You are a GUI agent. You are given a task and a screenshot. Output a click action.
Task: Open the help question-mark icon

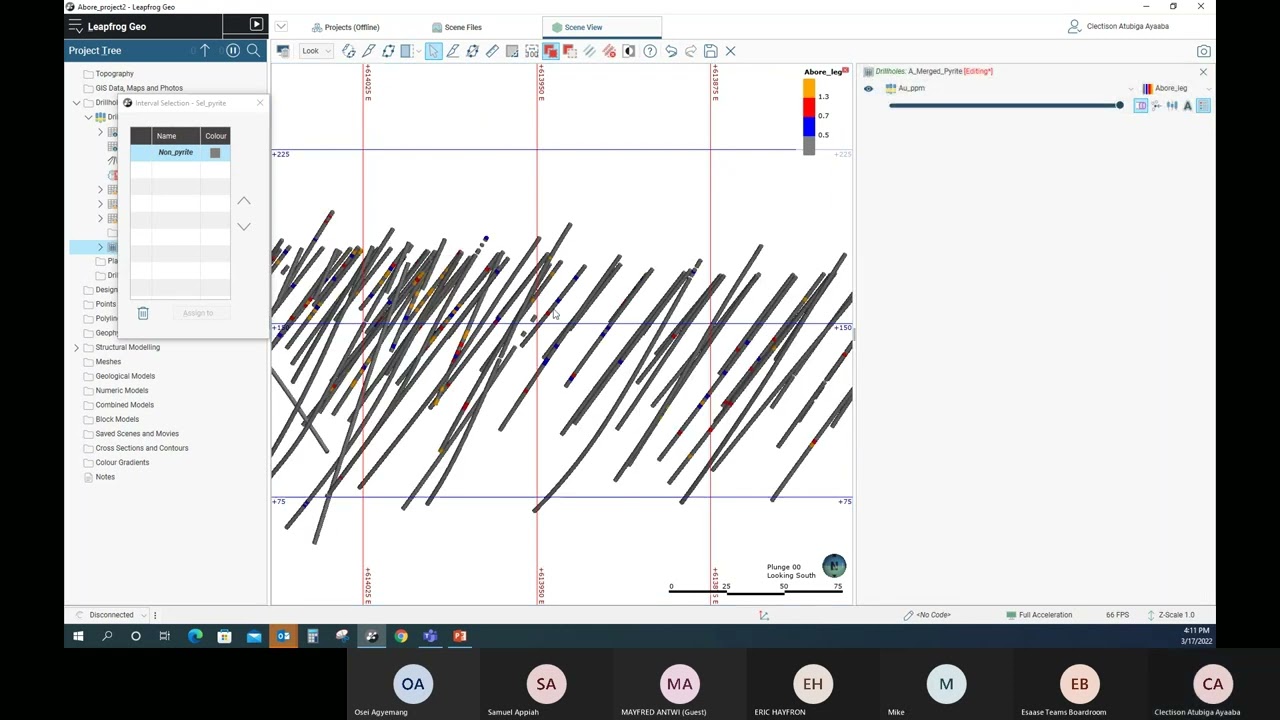650,51
